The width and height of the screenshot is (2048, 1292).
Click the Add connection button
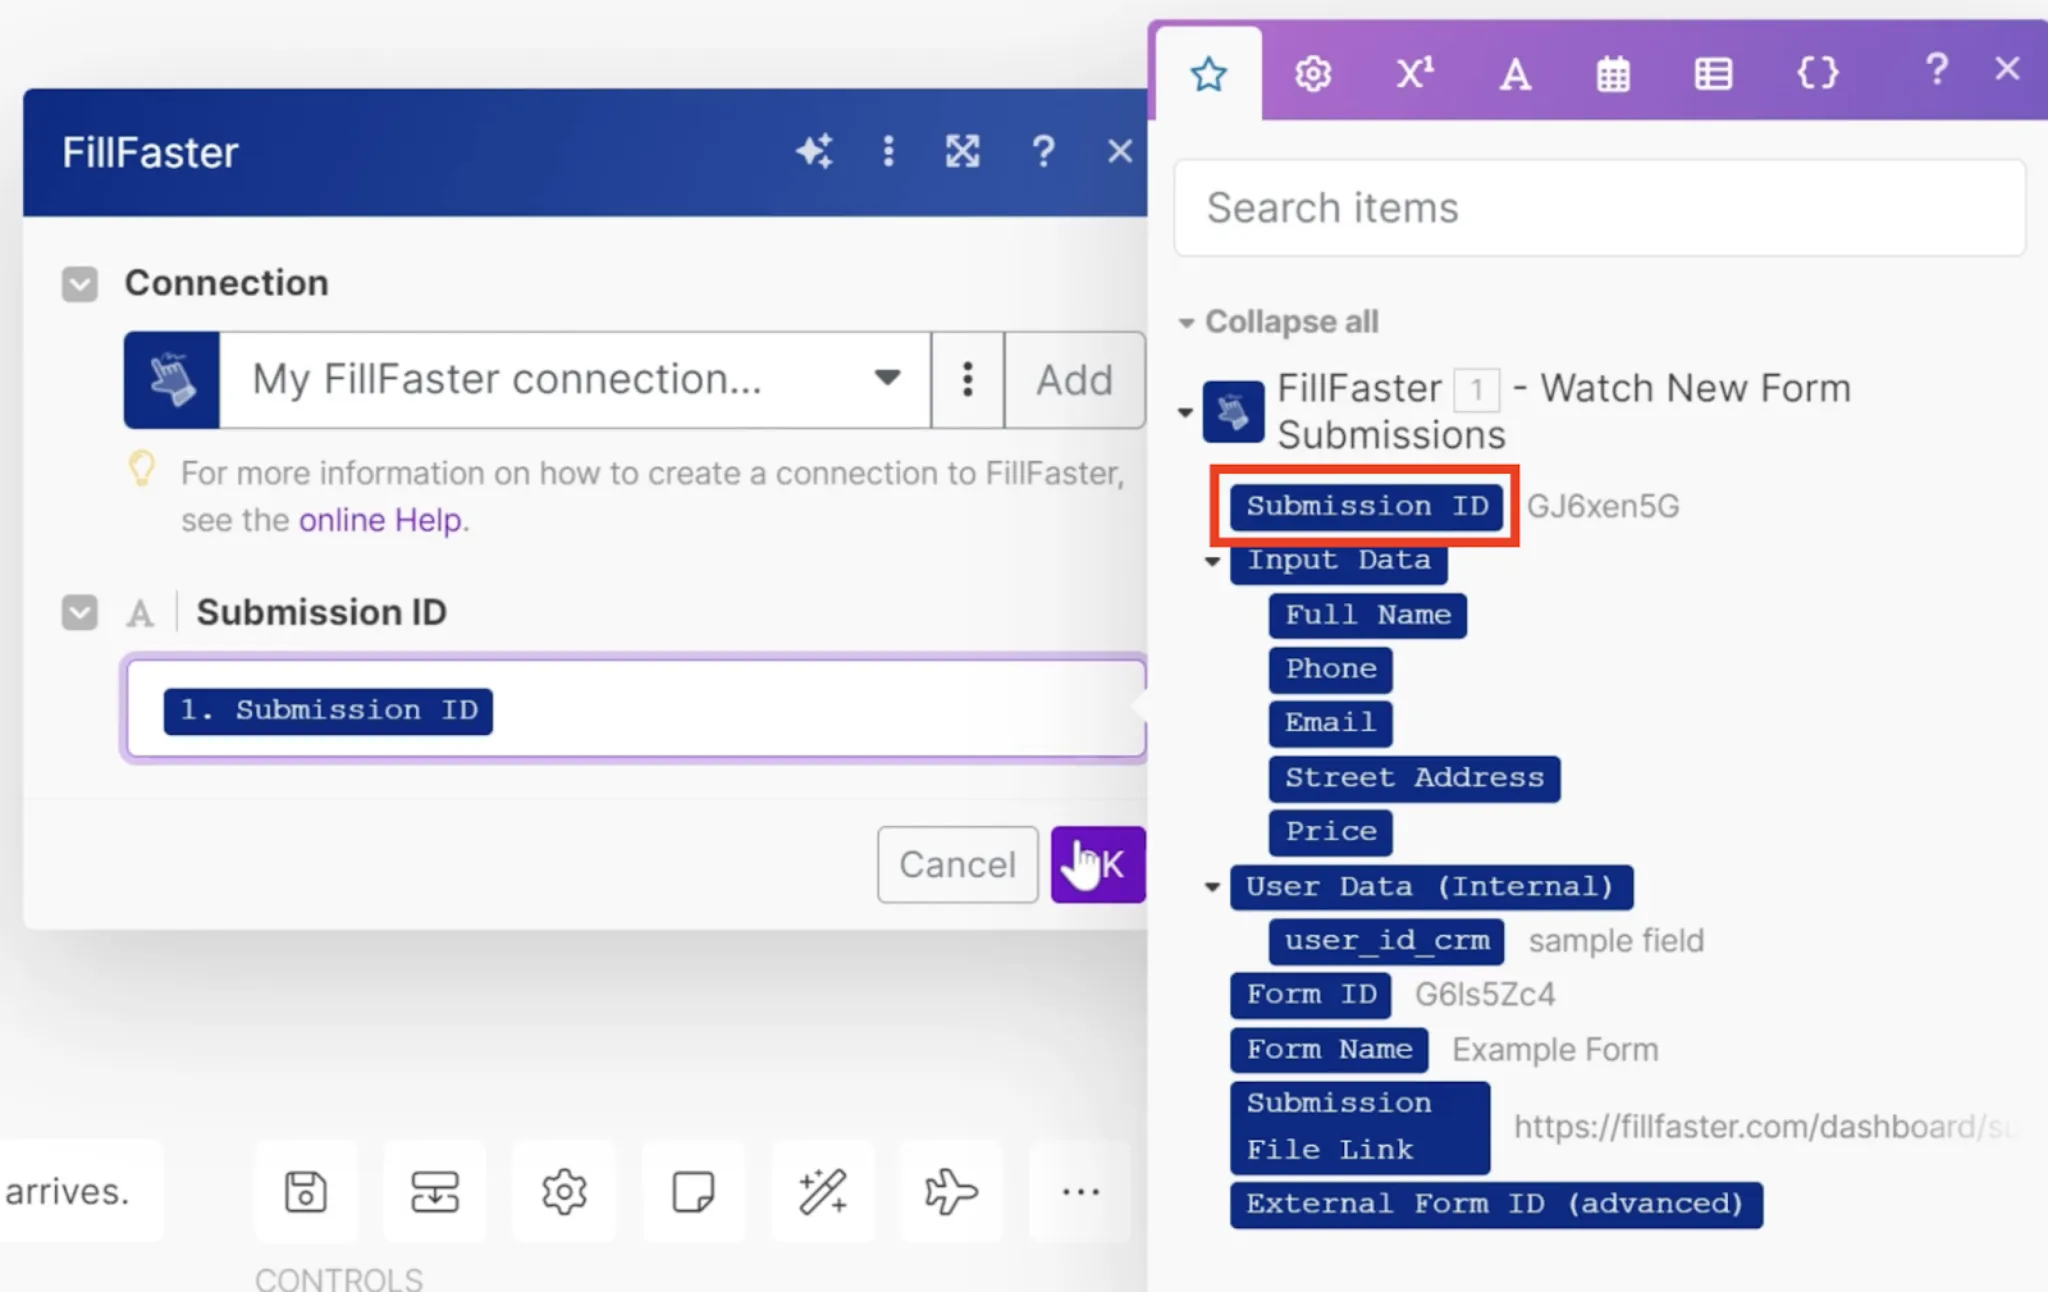(x=1074, y=380)
